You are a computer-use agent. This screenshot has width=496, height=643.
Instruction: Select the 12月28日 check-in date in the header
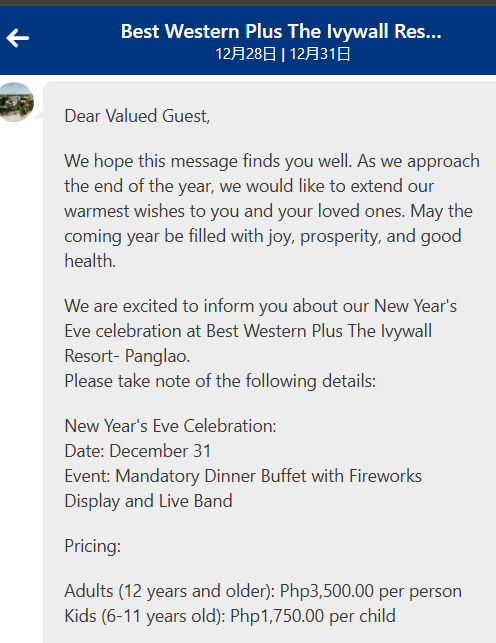coord(246,54)
